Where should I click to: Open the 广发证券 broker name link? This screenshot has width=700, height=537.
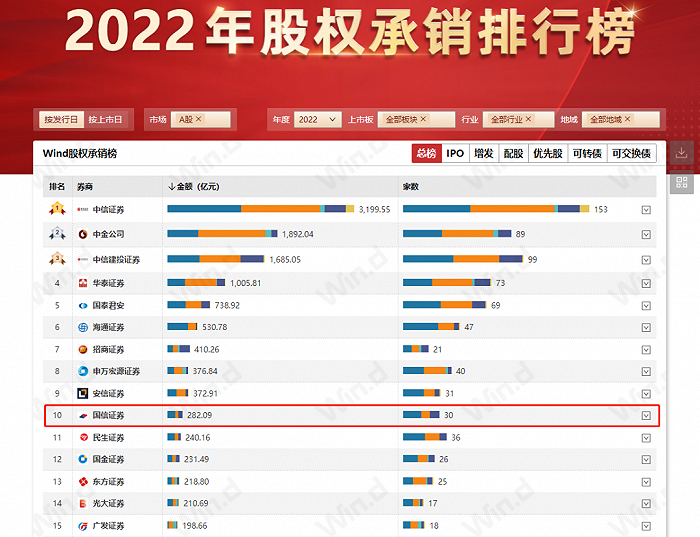108,525
